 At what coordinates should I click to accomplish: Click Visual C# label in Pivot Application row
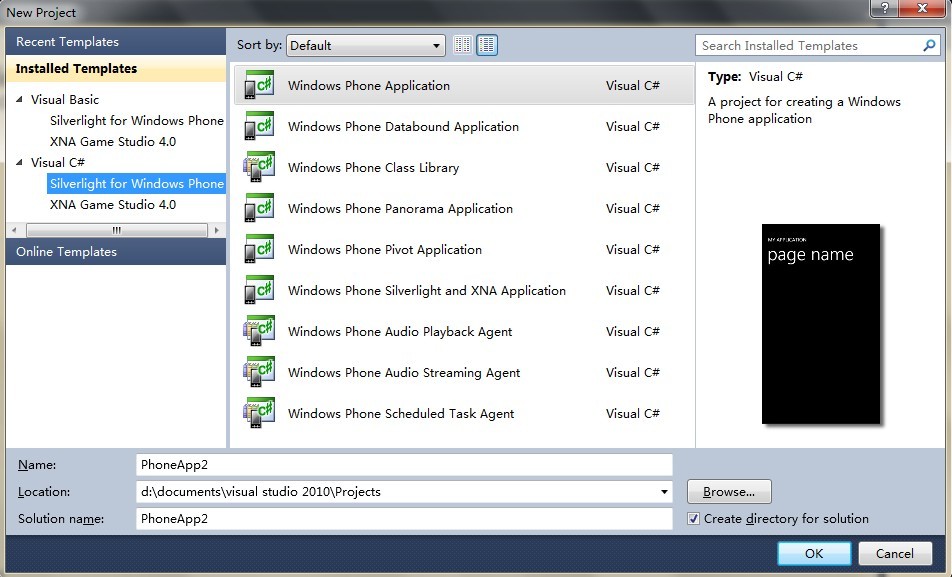(x=633, y=250)
